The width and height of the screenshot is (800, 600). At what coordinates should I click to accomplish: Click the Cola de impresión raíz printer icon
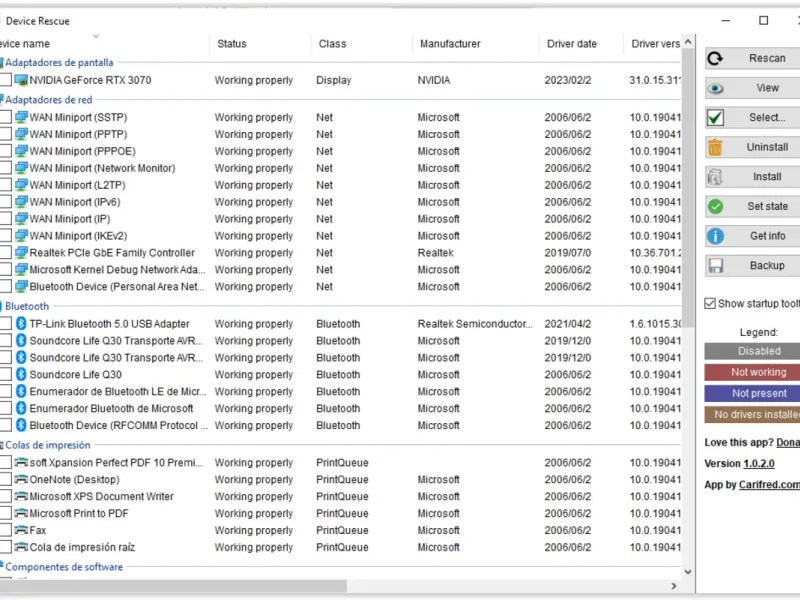pos(21,546)
